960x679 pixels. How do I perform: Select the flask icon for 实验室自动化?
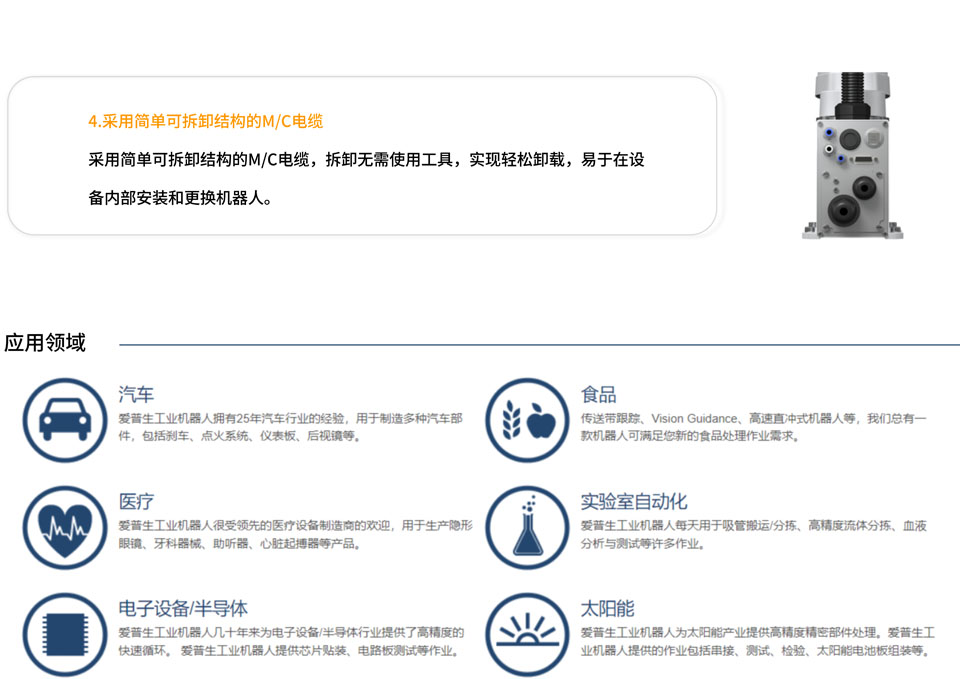(x=527, y=527)
